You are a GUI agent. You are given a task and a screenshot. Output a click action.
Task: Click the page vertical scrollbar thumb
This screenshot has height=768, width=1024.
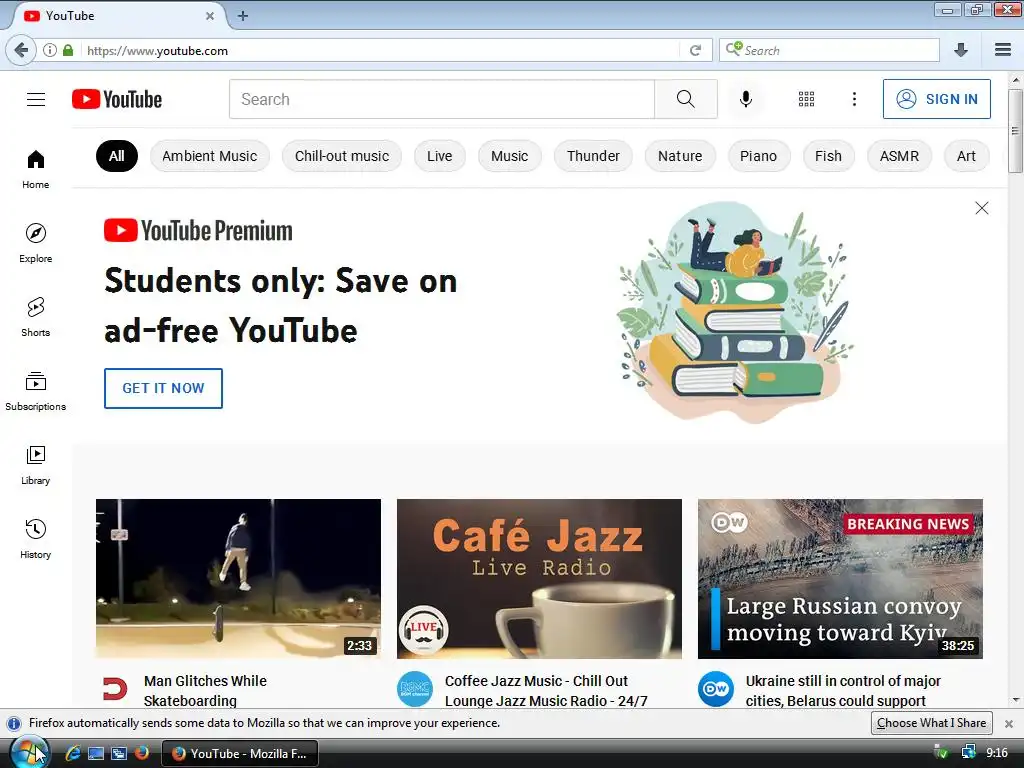[1016, 131]
